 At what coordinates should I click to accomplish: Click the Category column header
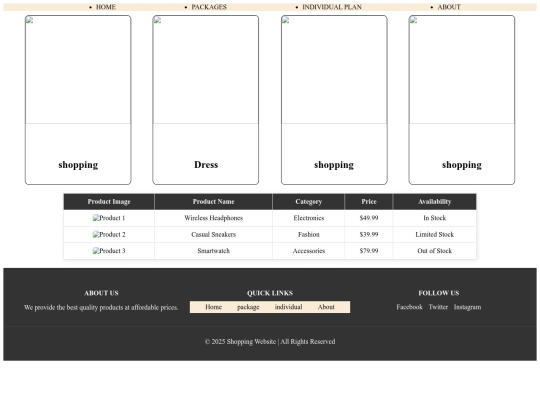309,202
